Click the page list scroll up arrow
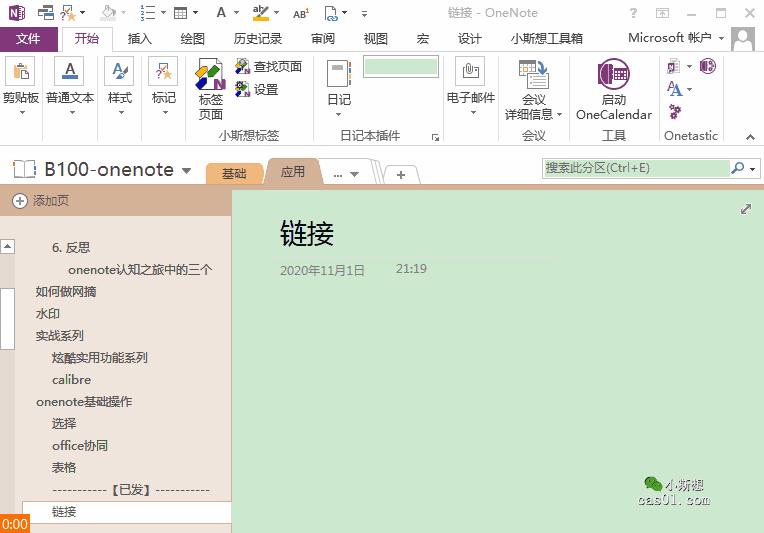Screen dimensions: 764x533 click(7, 247)
